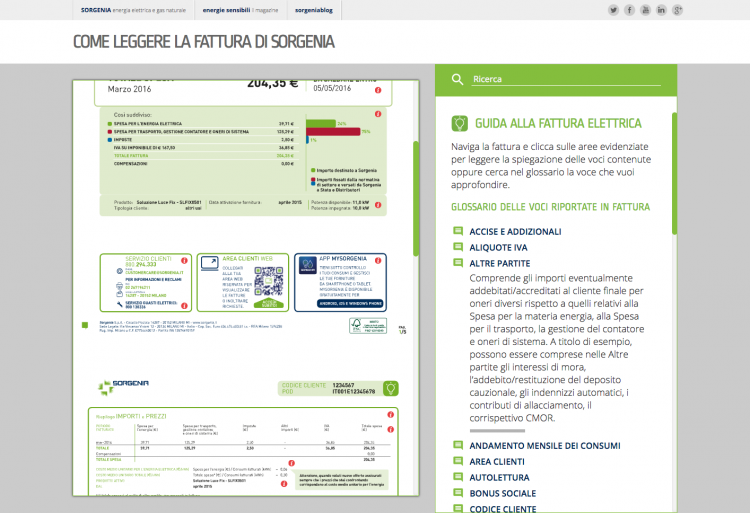The width and height of the screenshot is (750, 513).
Task: Click the TOTALE FATTURA row
Action: pyautogui.click(x=204, y=156)
